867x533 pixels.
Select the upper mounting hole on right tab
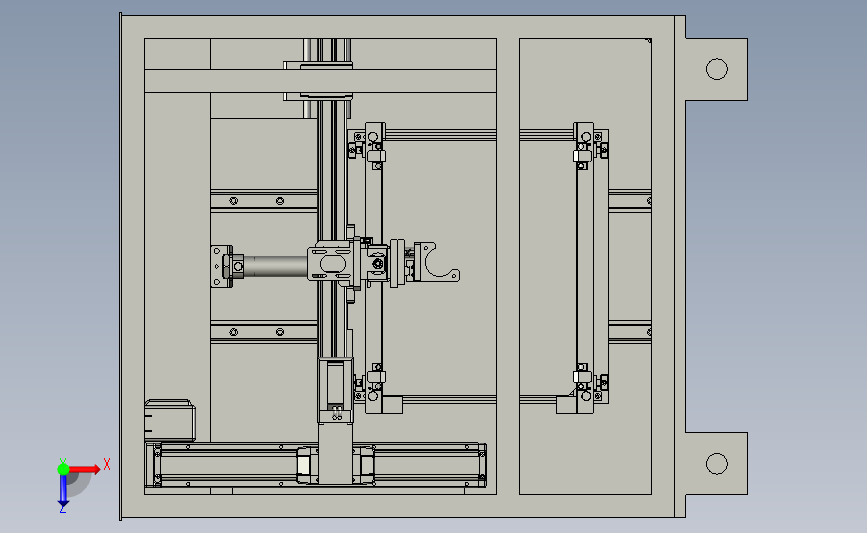(x=717, y=69)
